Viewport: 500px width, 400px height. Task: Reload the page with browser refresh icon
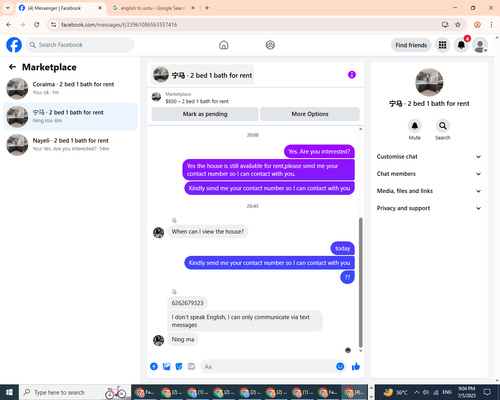(x=37, y=24)
